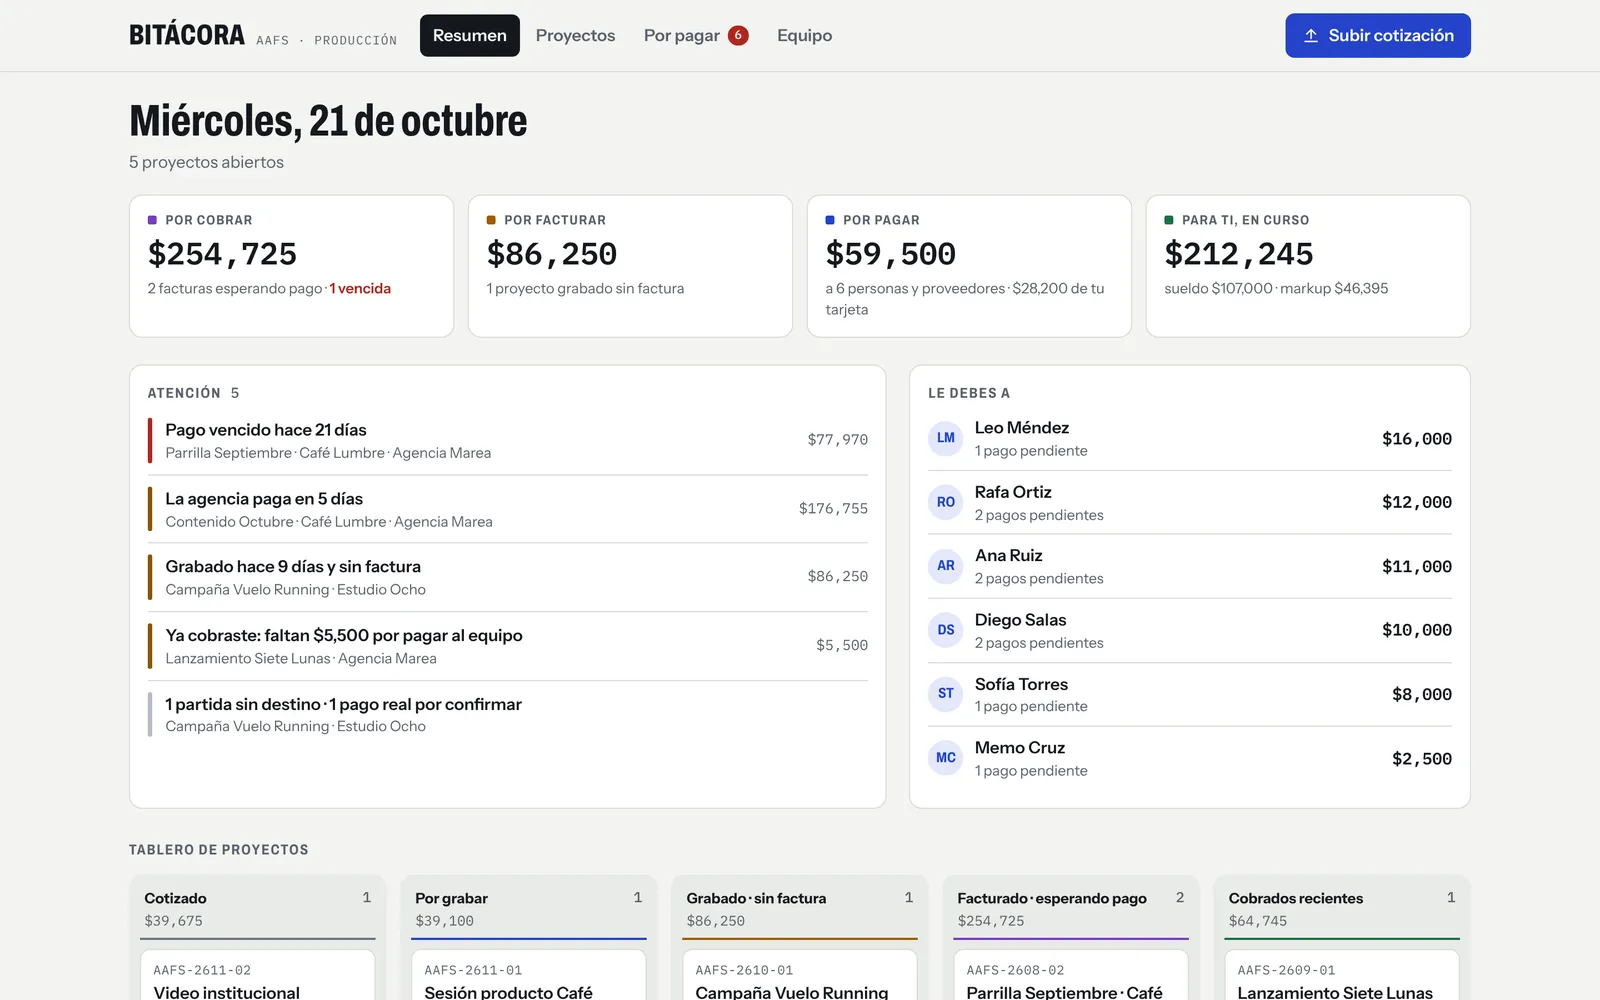Image resolution: width=1600 pixels, height=1000 pixels.
Task: Select Sofía Torres's ST avatar
Action: (x=945, y=694)
